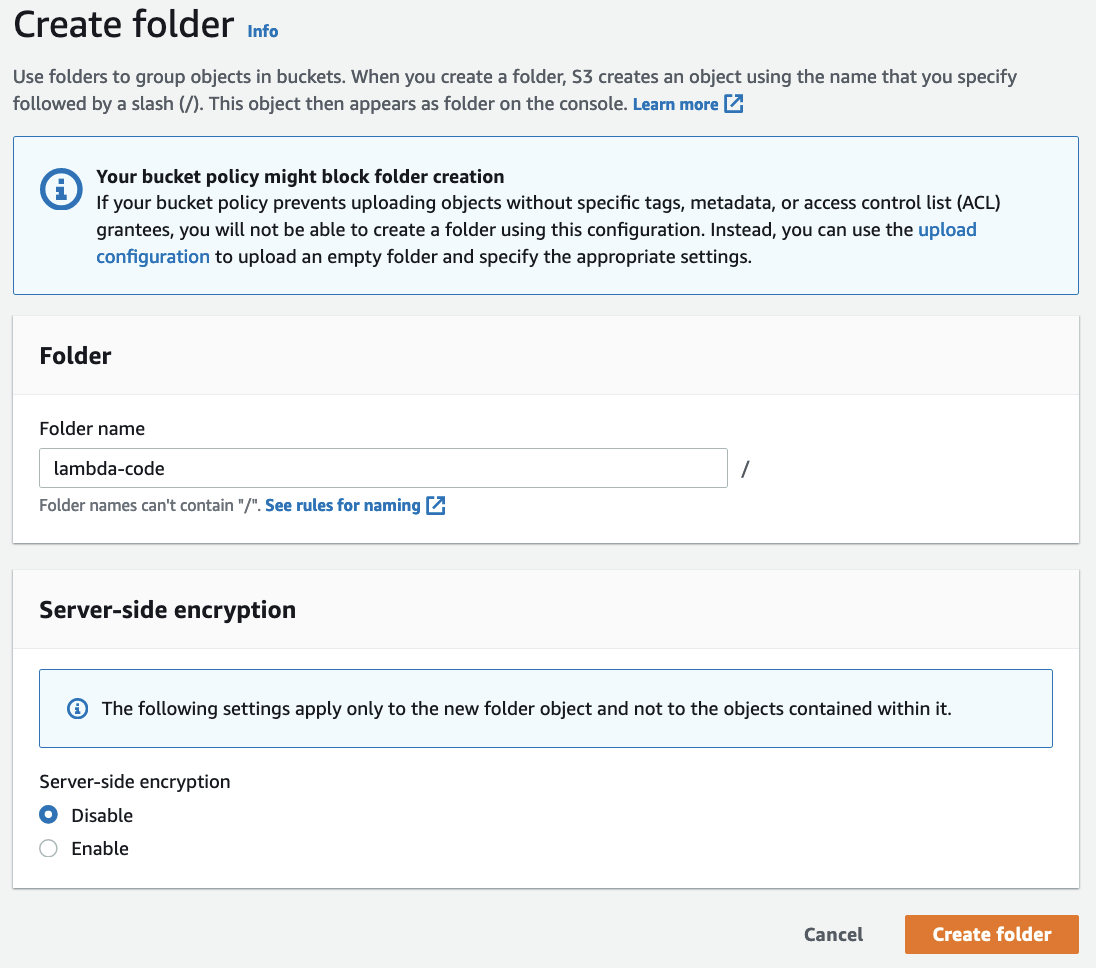This screenshot has height=968, width=1096.
Task: Click the Disable option label text
Action: point(102,815)
